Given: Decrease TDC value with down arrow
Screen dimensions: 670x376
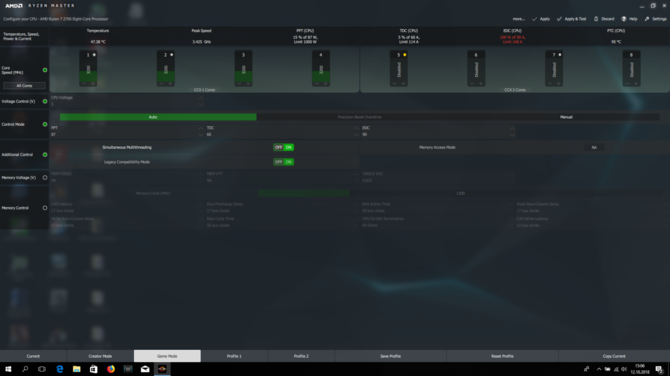Looking at the screenshot, I should pos(356,135).
